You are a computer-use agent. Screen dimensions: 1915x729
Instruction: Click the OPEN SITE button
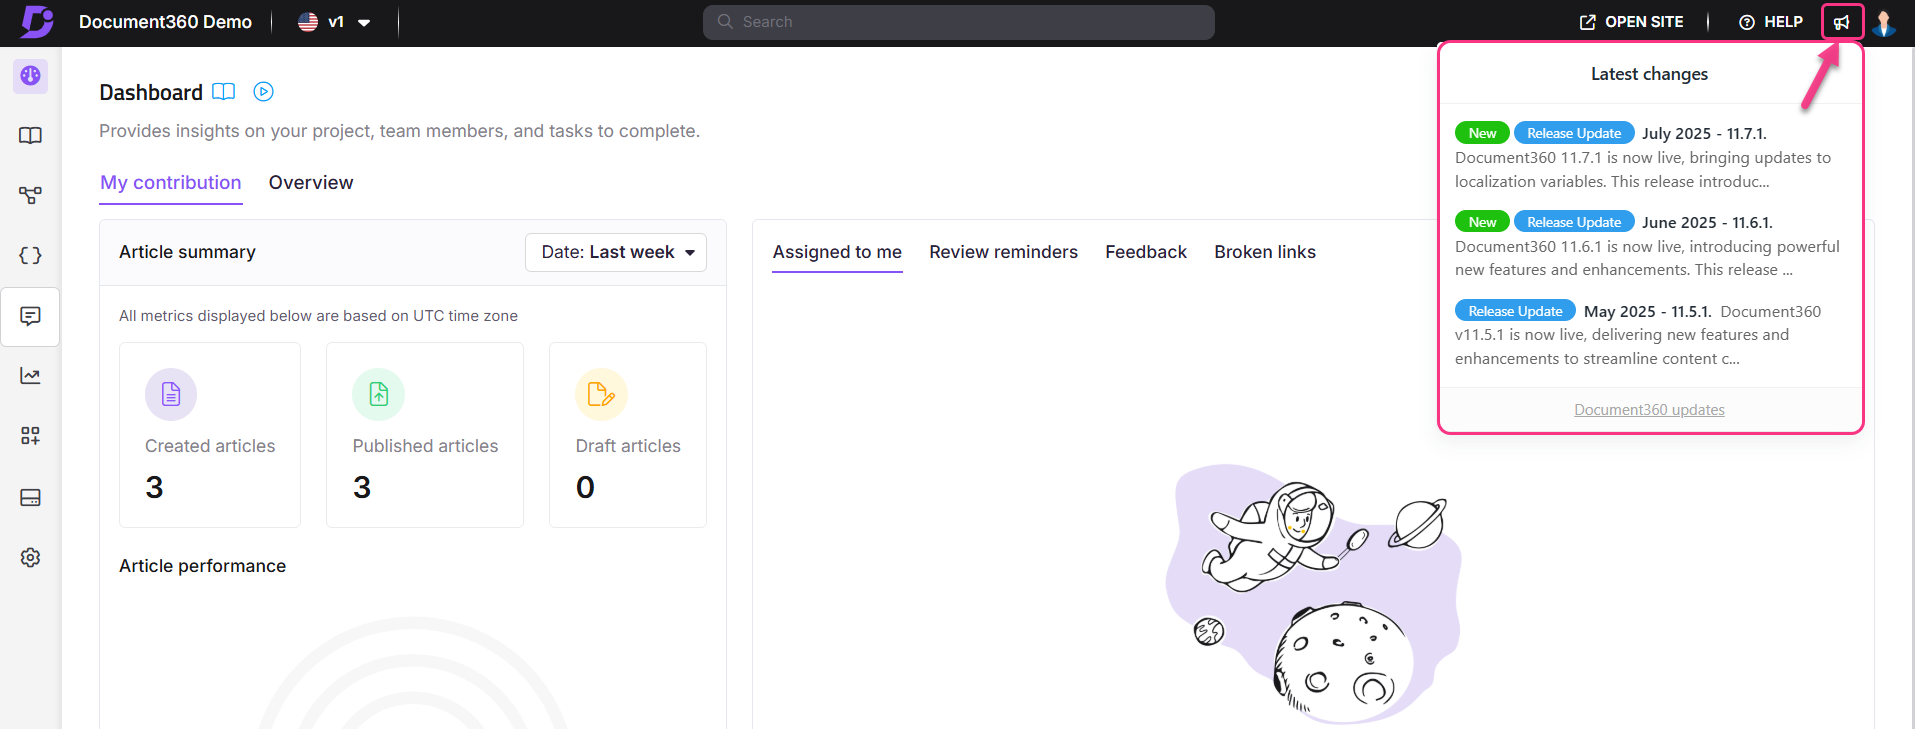coord(1631,22)
